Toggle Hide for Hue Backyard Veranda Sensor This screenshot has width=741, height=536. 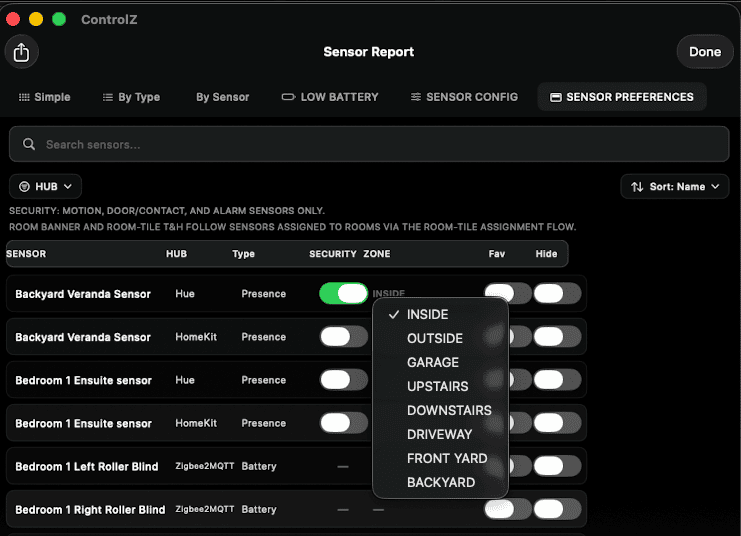tap(557, 294)
